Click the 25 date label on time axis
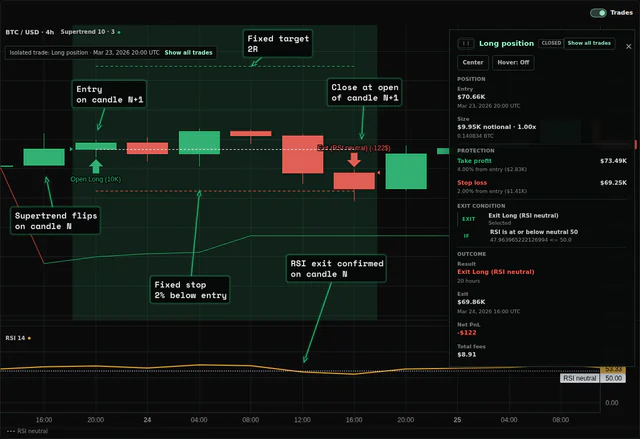Image resolution: width=640 pixels, height=439 pixels. pyautogui.click(x=457, y=420)
